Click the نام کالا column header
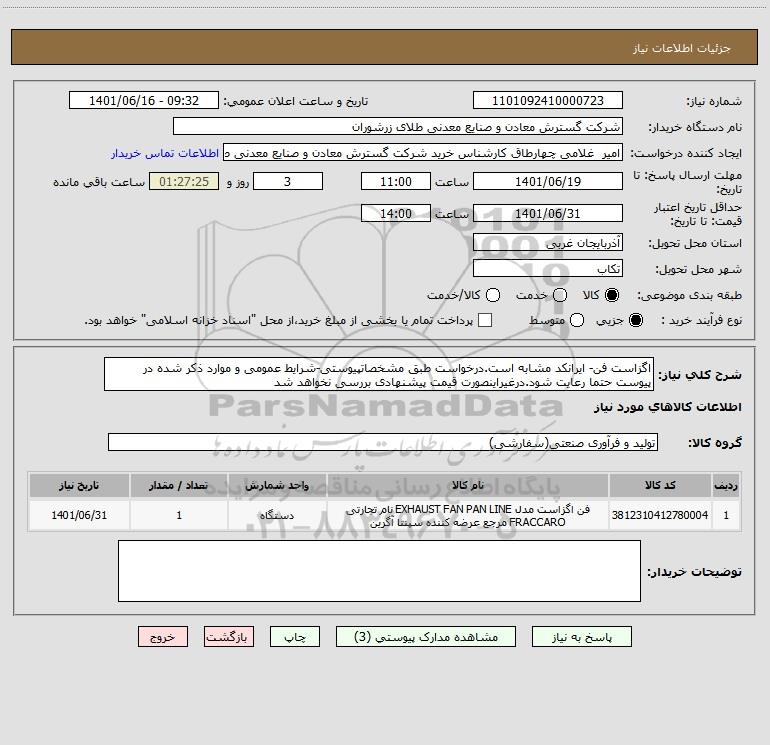 pyautogui.click(x=468, y=486)
